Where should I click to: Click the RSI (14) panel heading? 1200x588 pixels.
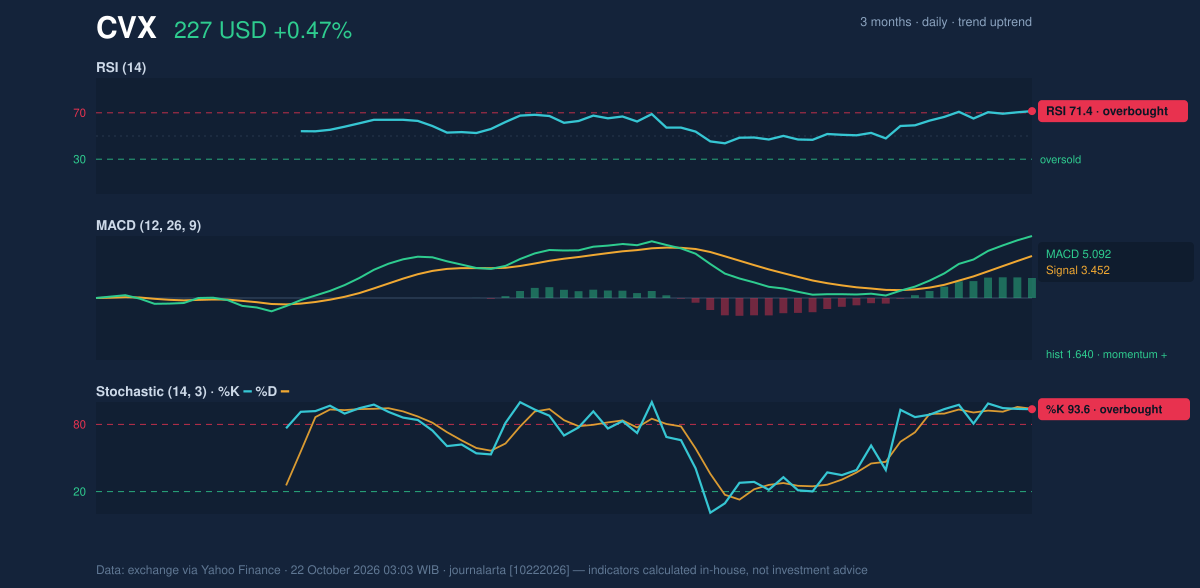(122, 68)
